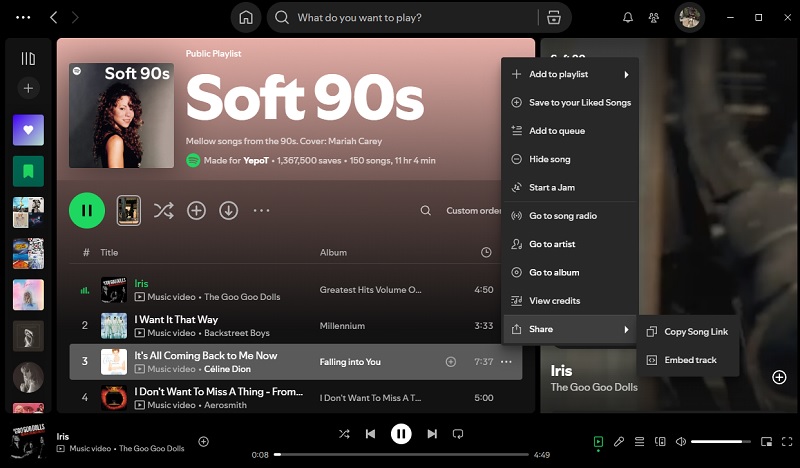Skip to previous track
Viewport: 800px width, 468px height.
[x=370, y=434]
